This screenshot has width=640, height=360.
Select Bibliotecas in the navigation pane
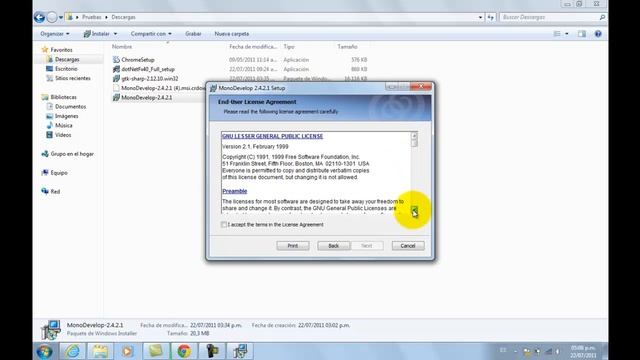pos(63,97)
